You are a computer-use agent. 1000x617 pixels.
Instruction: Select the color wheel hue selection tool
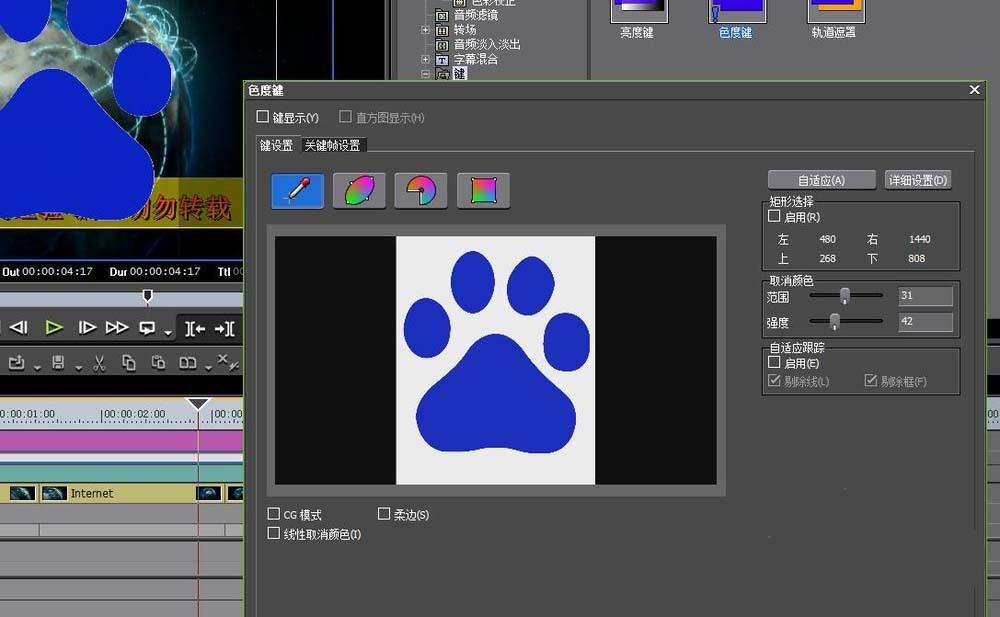pyautogui.click(x=420, y=189)
